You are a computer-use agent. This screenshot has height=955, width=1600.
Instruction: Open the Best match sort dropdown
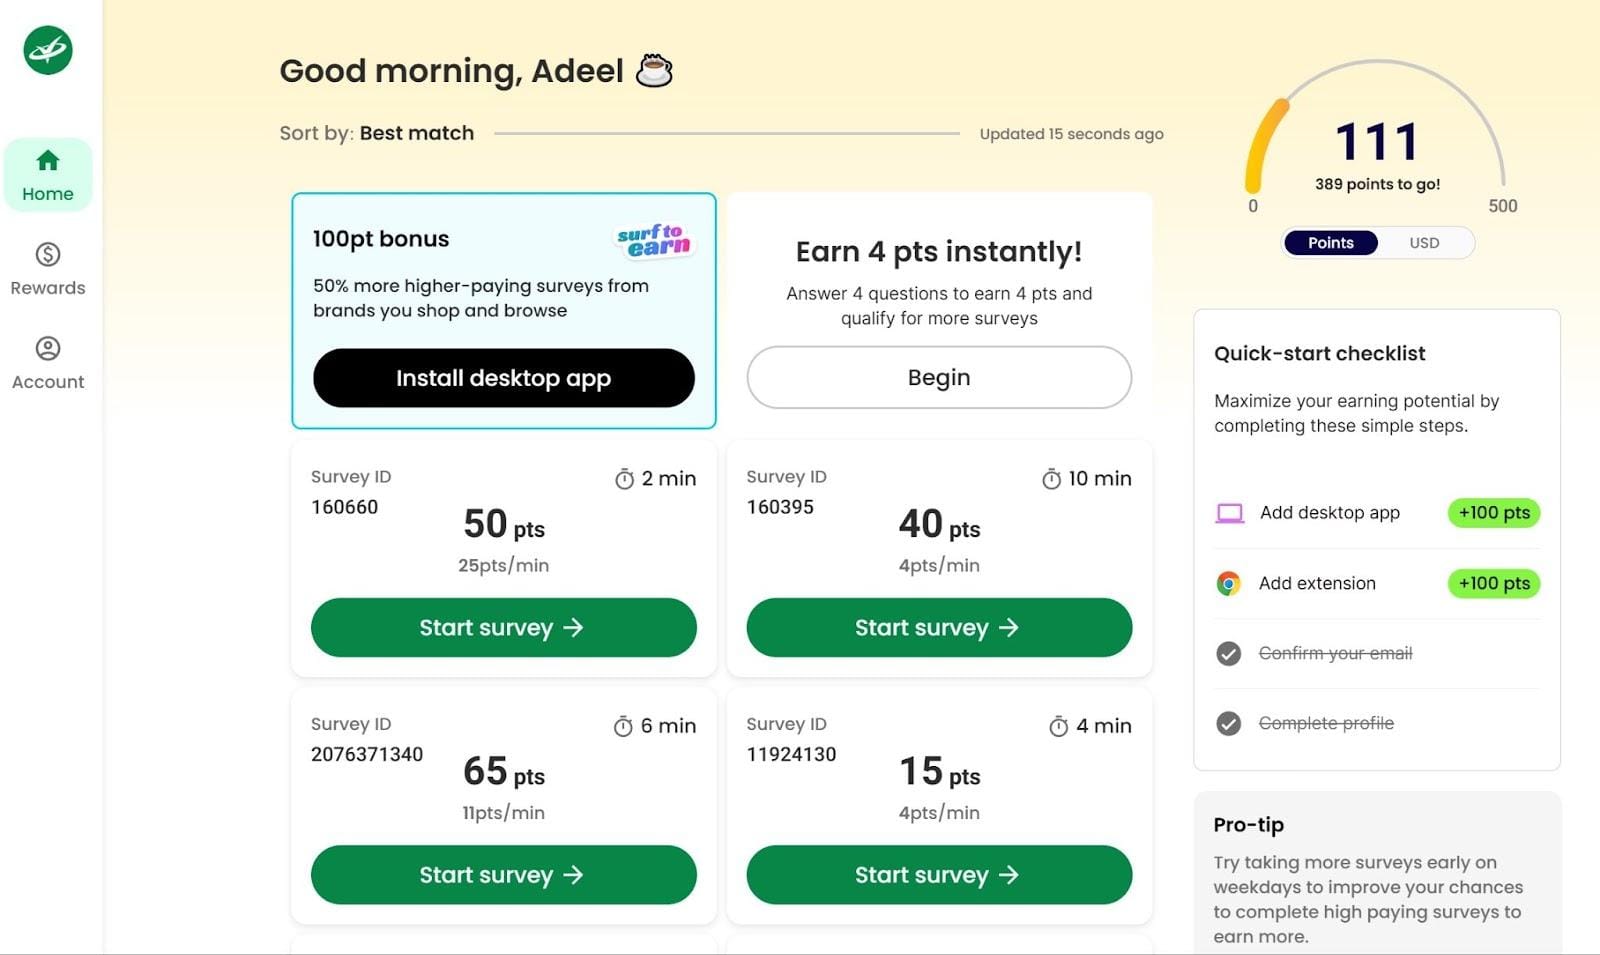(x=417, y=133)
